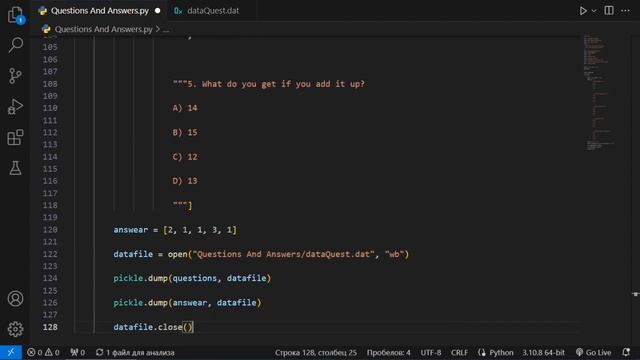640x360 pixels.
Task: Open the Testing flask view
Action: click(x=16, y=168)
